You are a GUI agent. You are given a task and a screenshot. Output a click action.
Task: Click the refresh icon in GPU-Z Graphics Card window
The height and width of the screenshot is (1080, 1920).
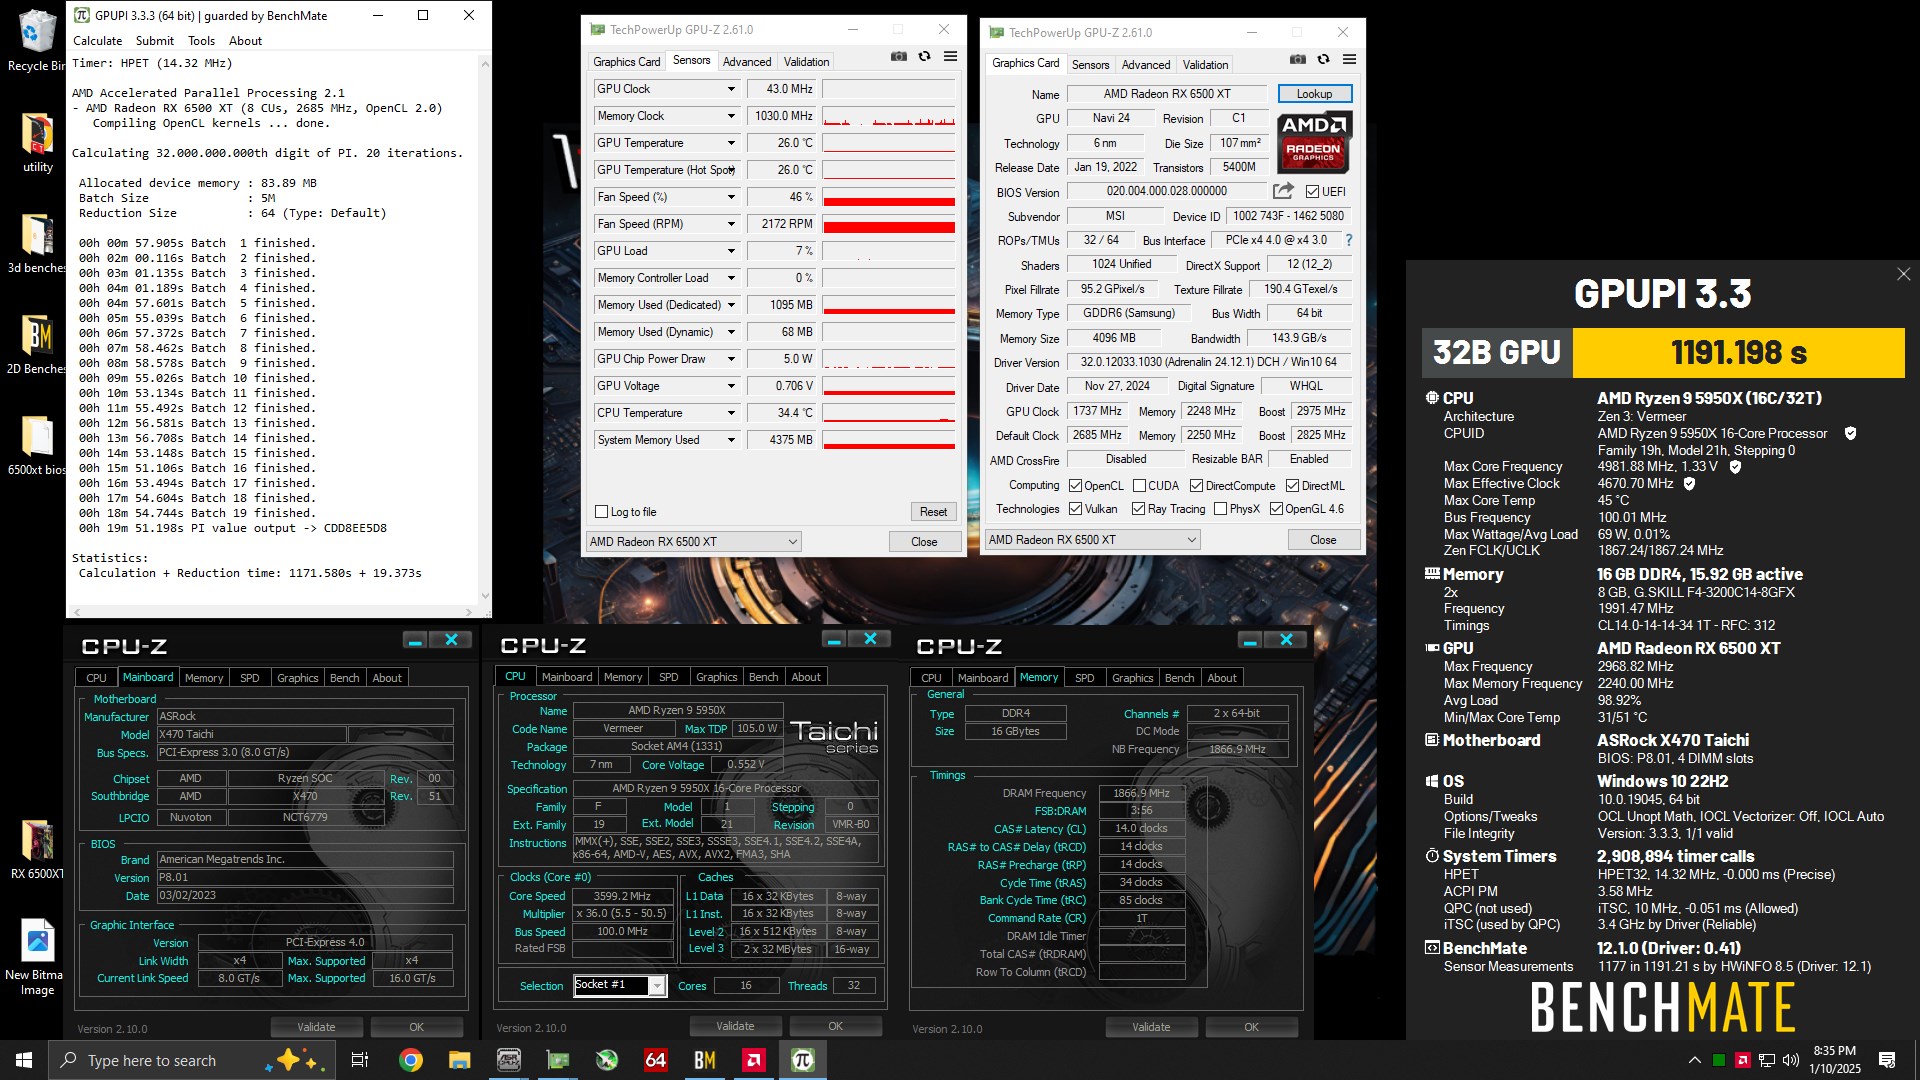coord(1323,60)
